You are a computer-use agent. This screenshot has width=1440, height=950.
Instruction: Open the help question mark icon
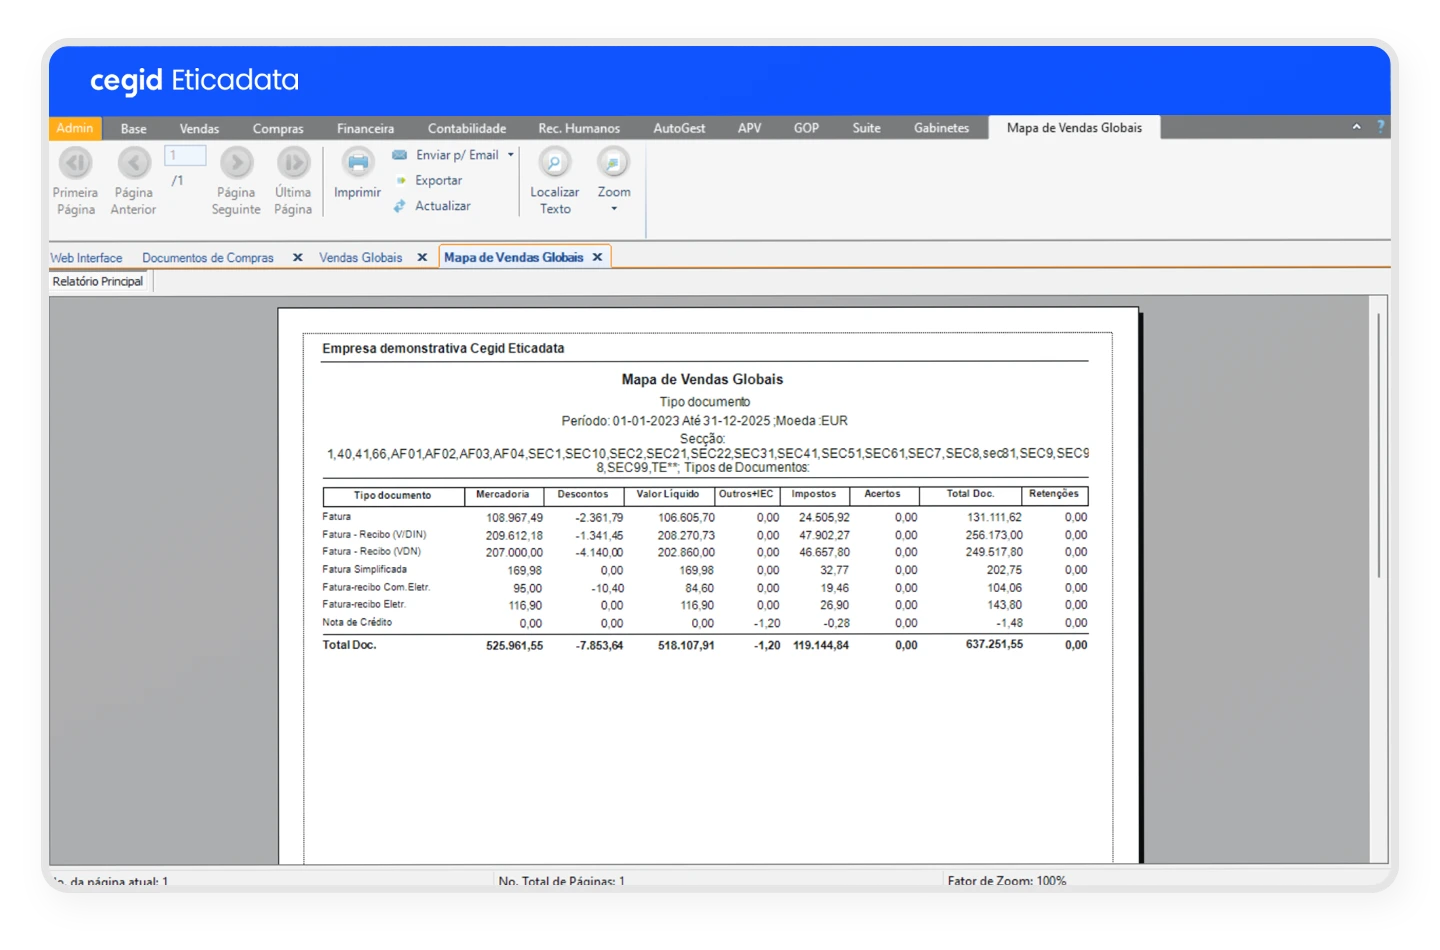pos(1381,127)
